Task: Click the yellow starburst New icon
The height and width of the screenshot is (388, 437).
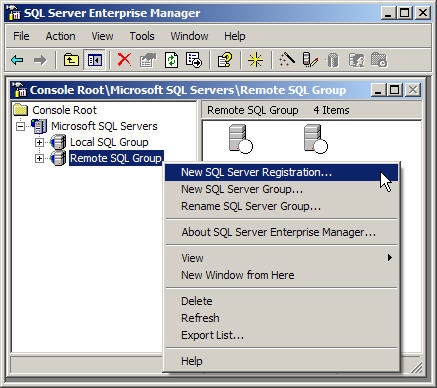Action: tap(255, 60)
